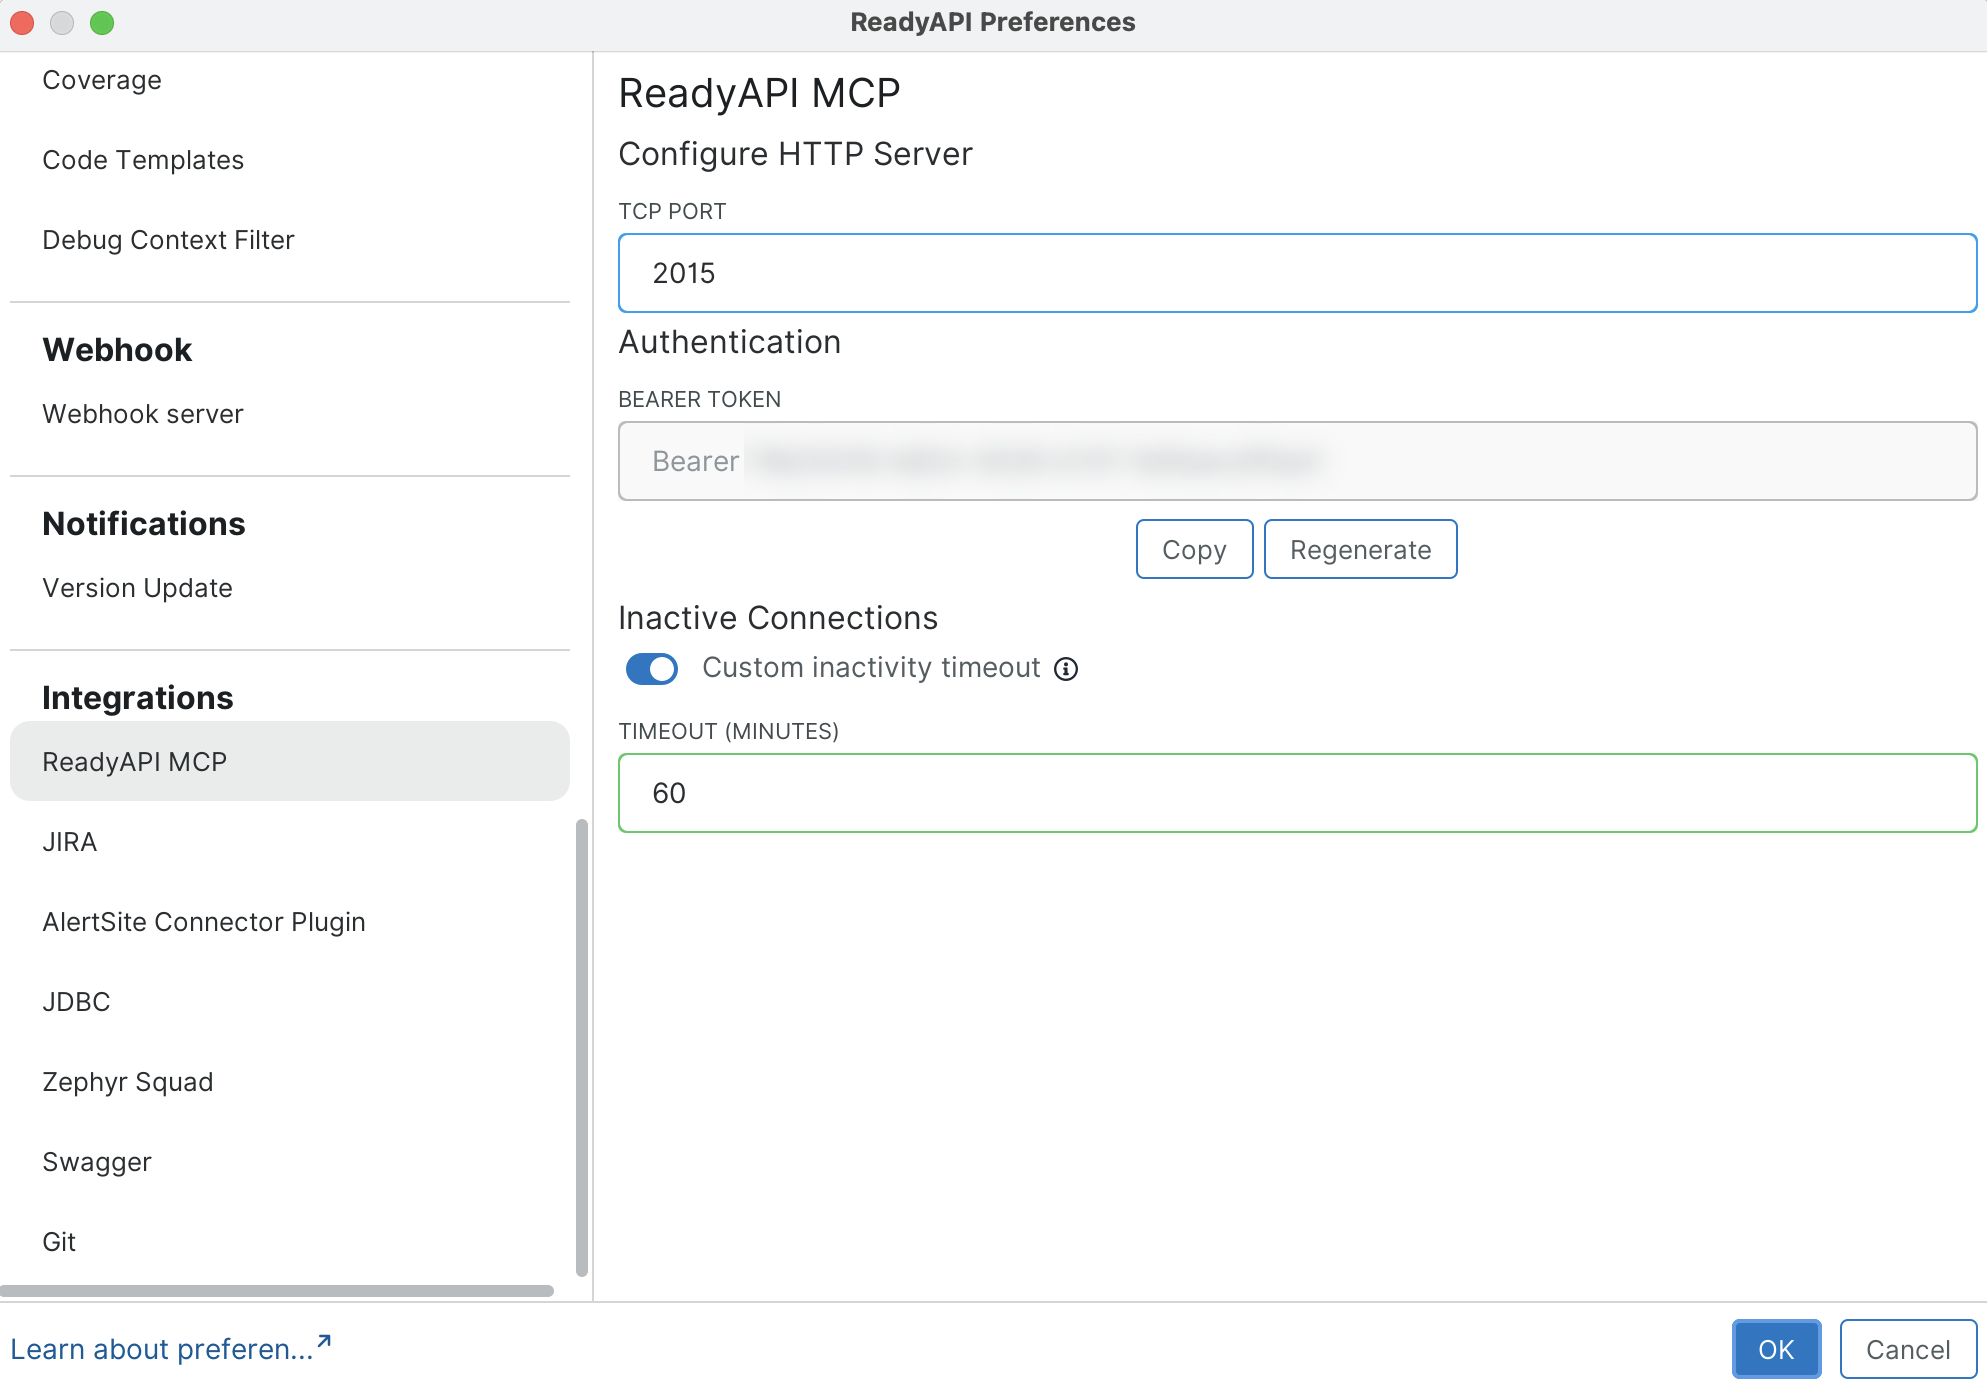This screenshot has height=1387, width=1987.
Task: Click the Webhook section heading
Action: [117, 350]
